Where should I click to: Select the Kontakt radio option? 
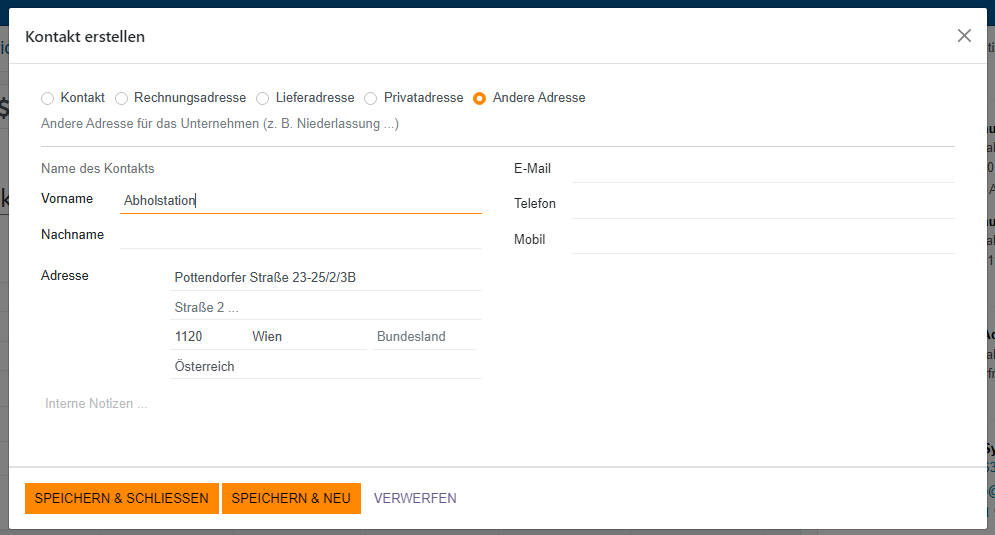(x=48, y=98)
